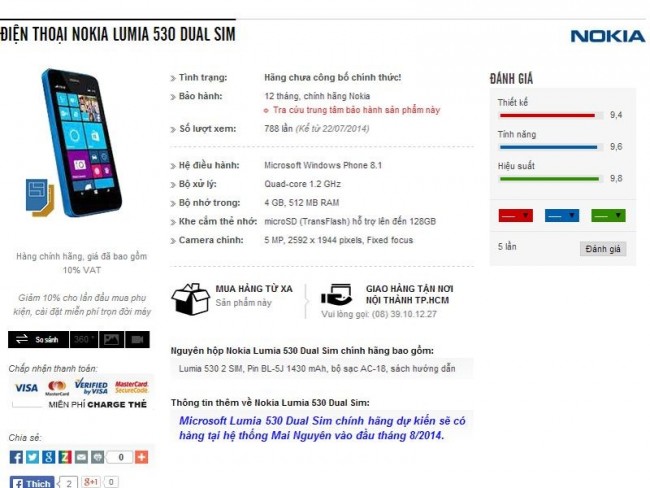This screenshot has width=650, height=488.
Task: Share via the Zing Z icon
Action: pyautogui.click(x=65, y=457)
